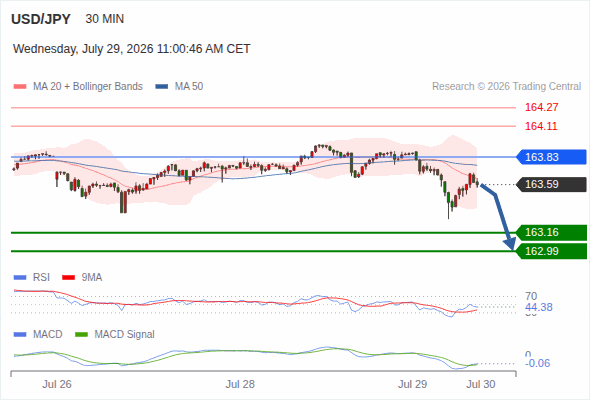Image resolution: width=590 pixels, height=400 pixels.
Task: Select the 163.83 pivot price tag
Action: pos(551,157)
